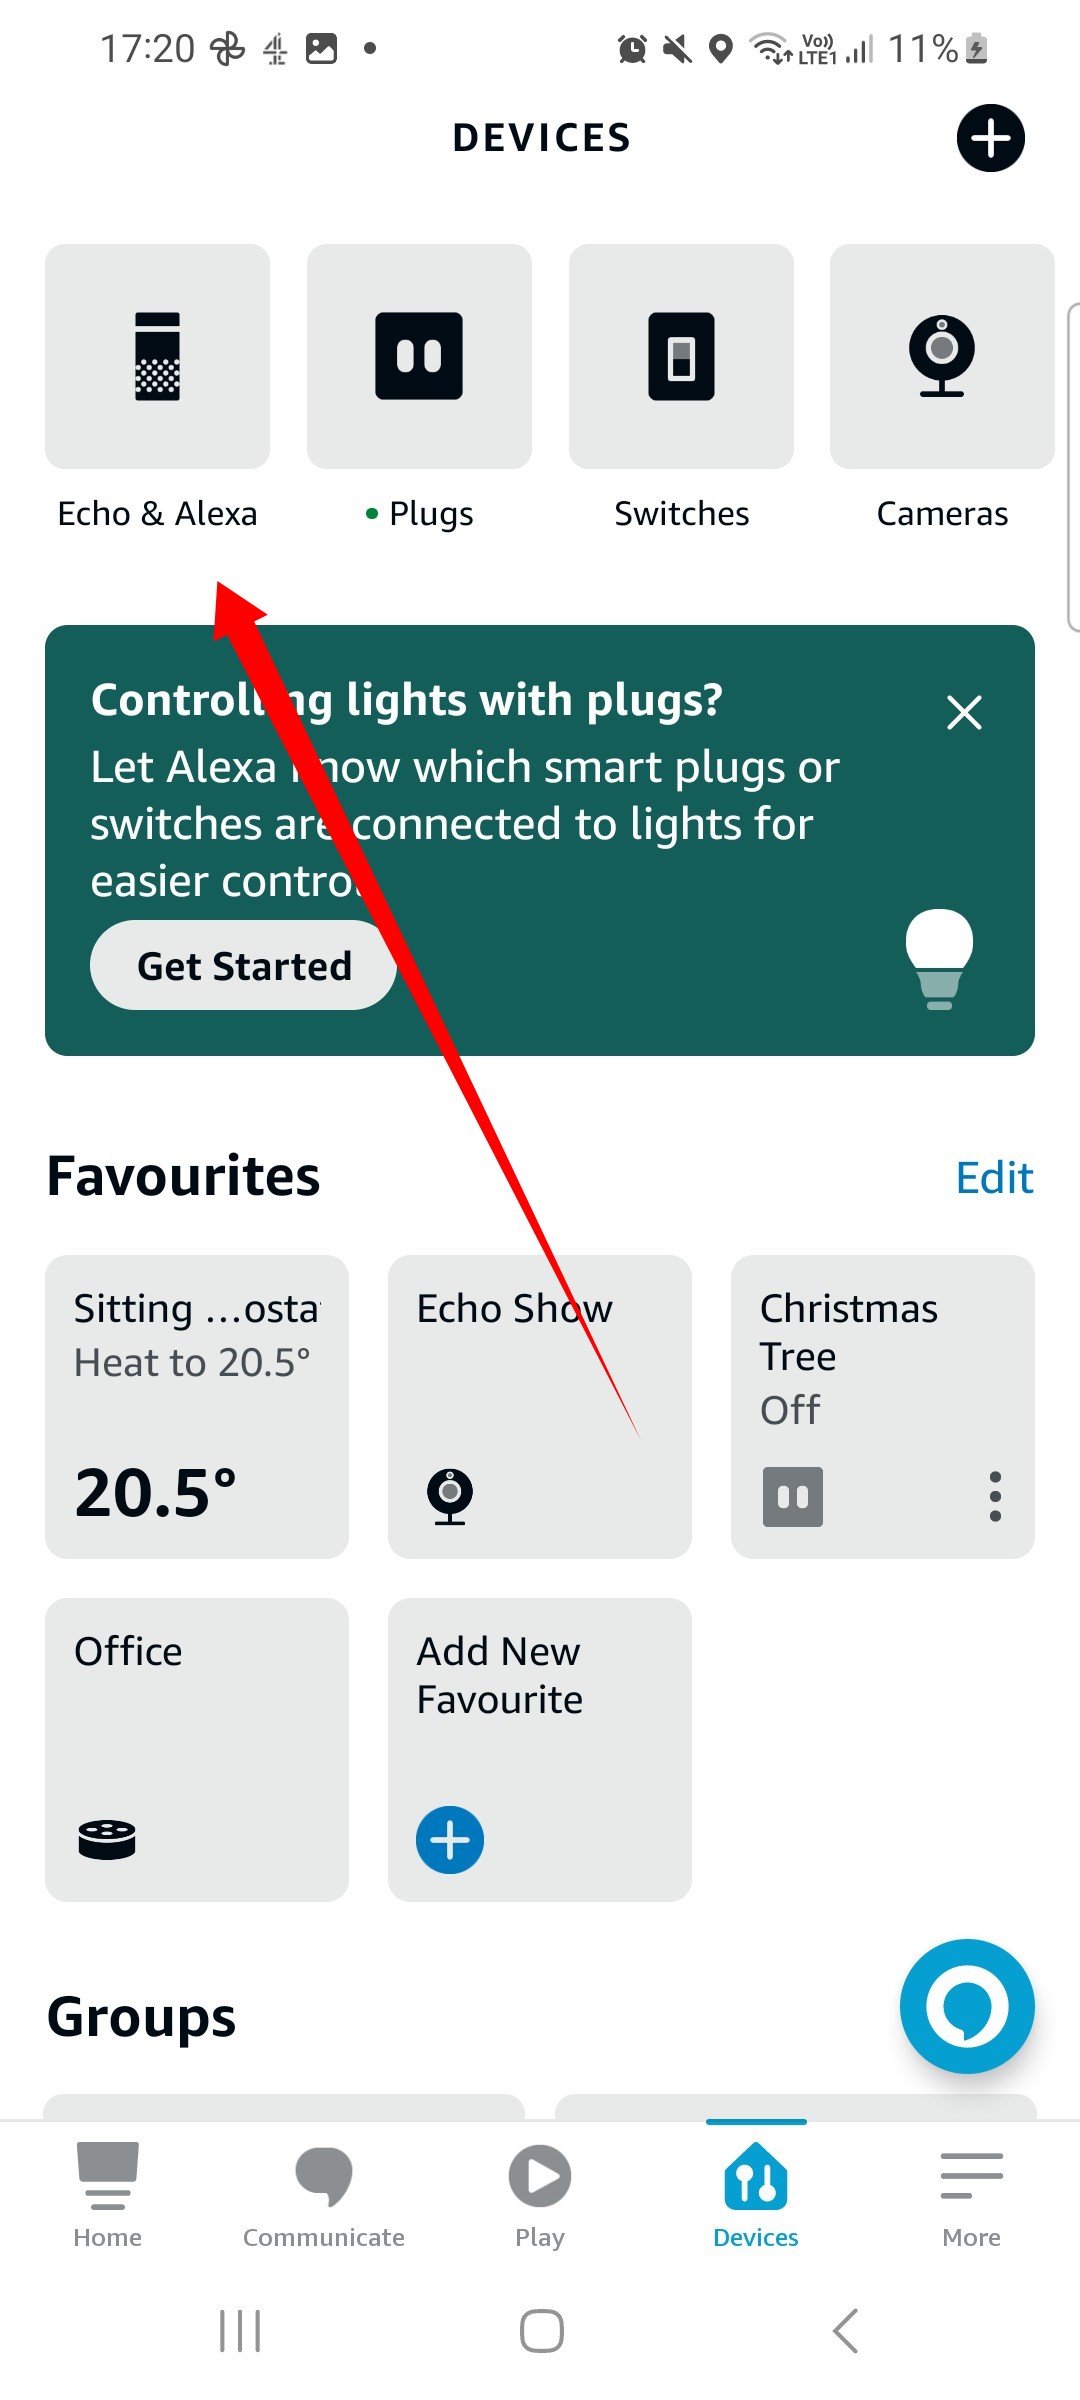Tap the Alexa voice assistant button
The width and height of the screenshot is (1080, 2400).
point(967,2006)
